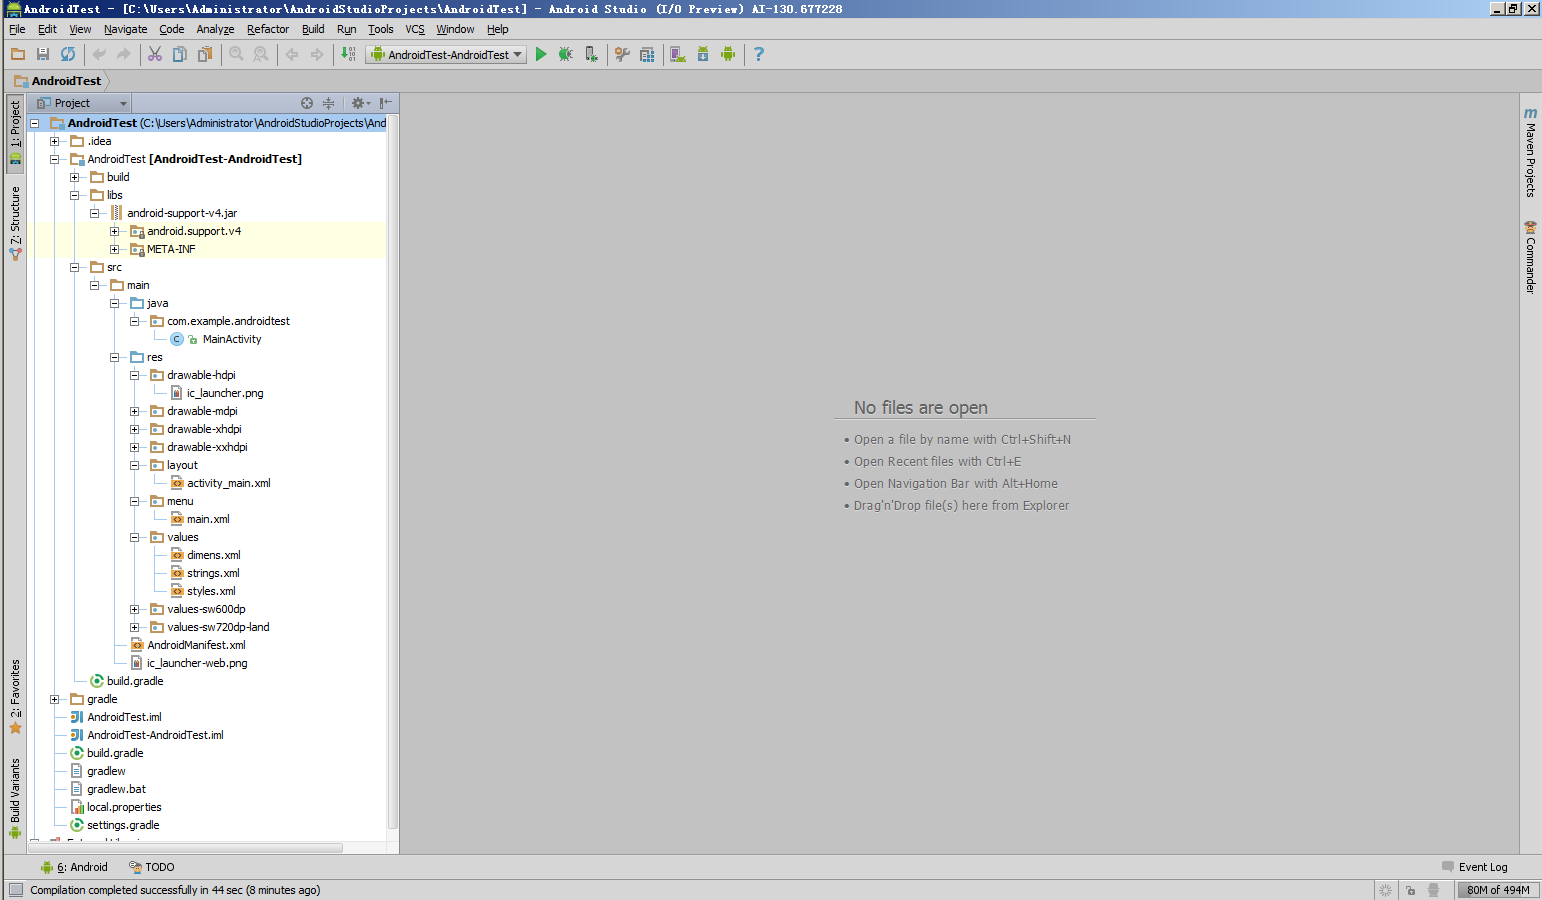Click the Help question mark icon

(759, 54)
